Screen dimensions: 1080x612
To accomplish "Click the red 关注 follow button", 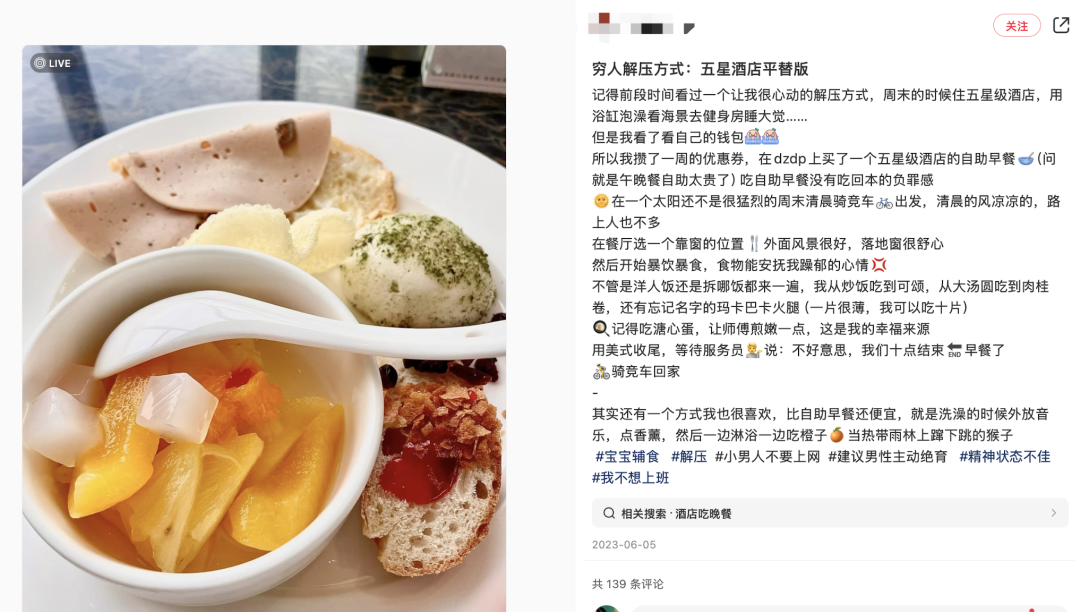I will click(x=1017, y=25).
